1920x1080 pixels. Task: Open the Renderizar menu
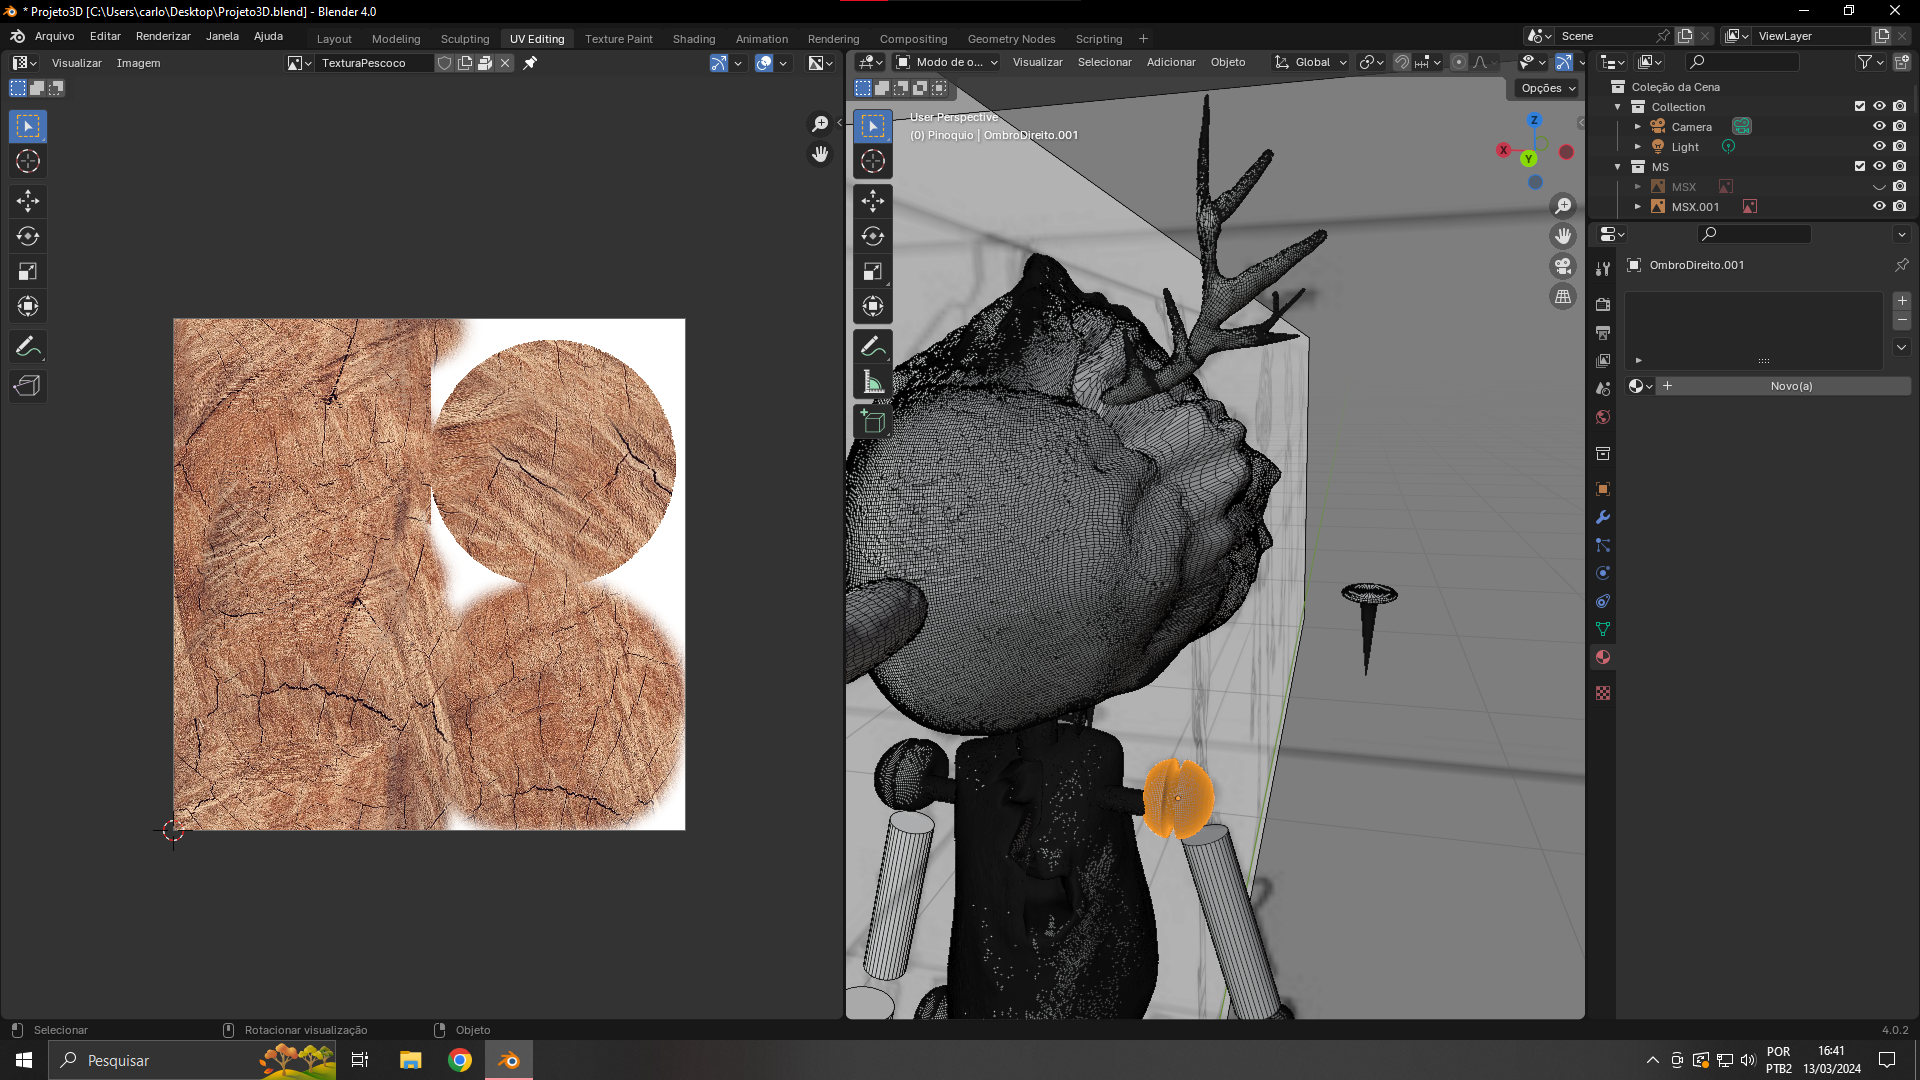click(163, 36)
